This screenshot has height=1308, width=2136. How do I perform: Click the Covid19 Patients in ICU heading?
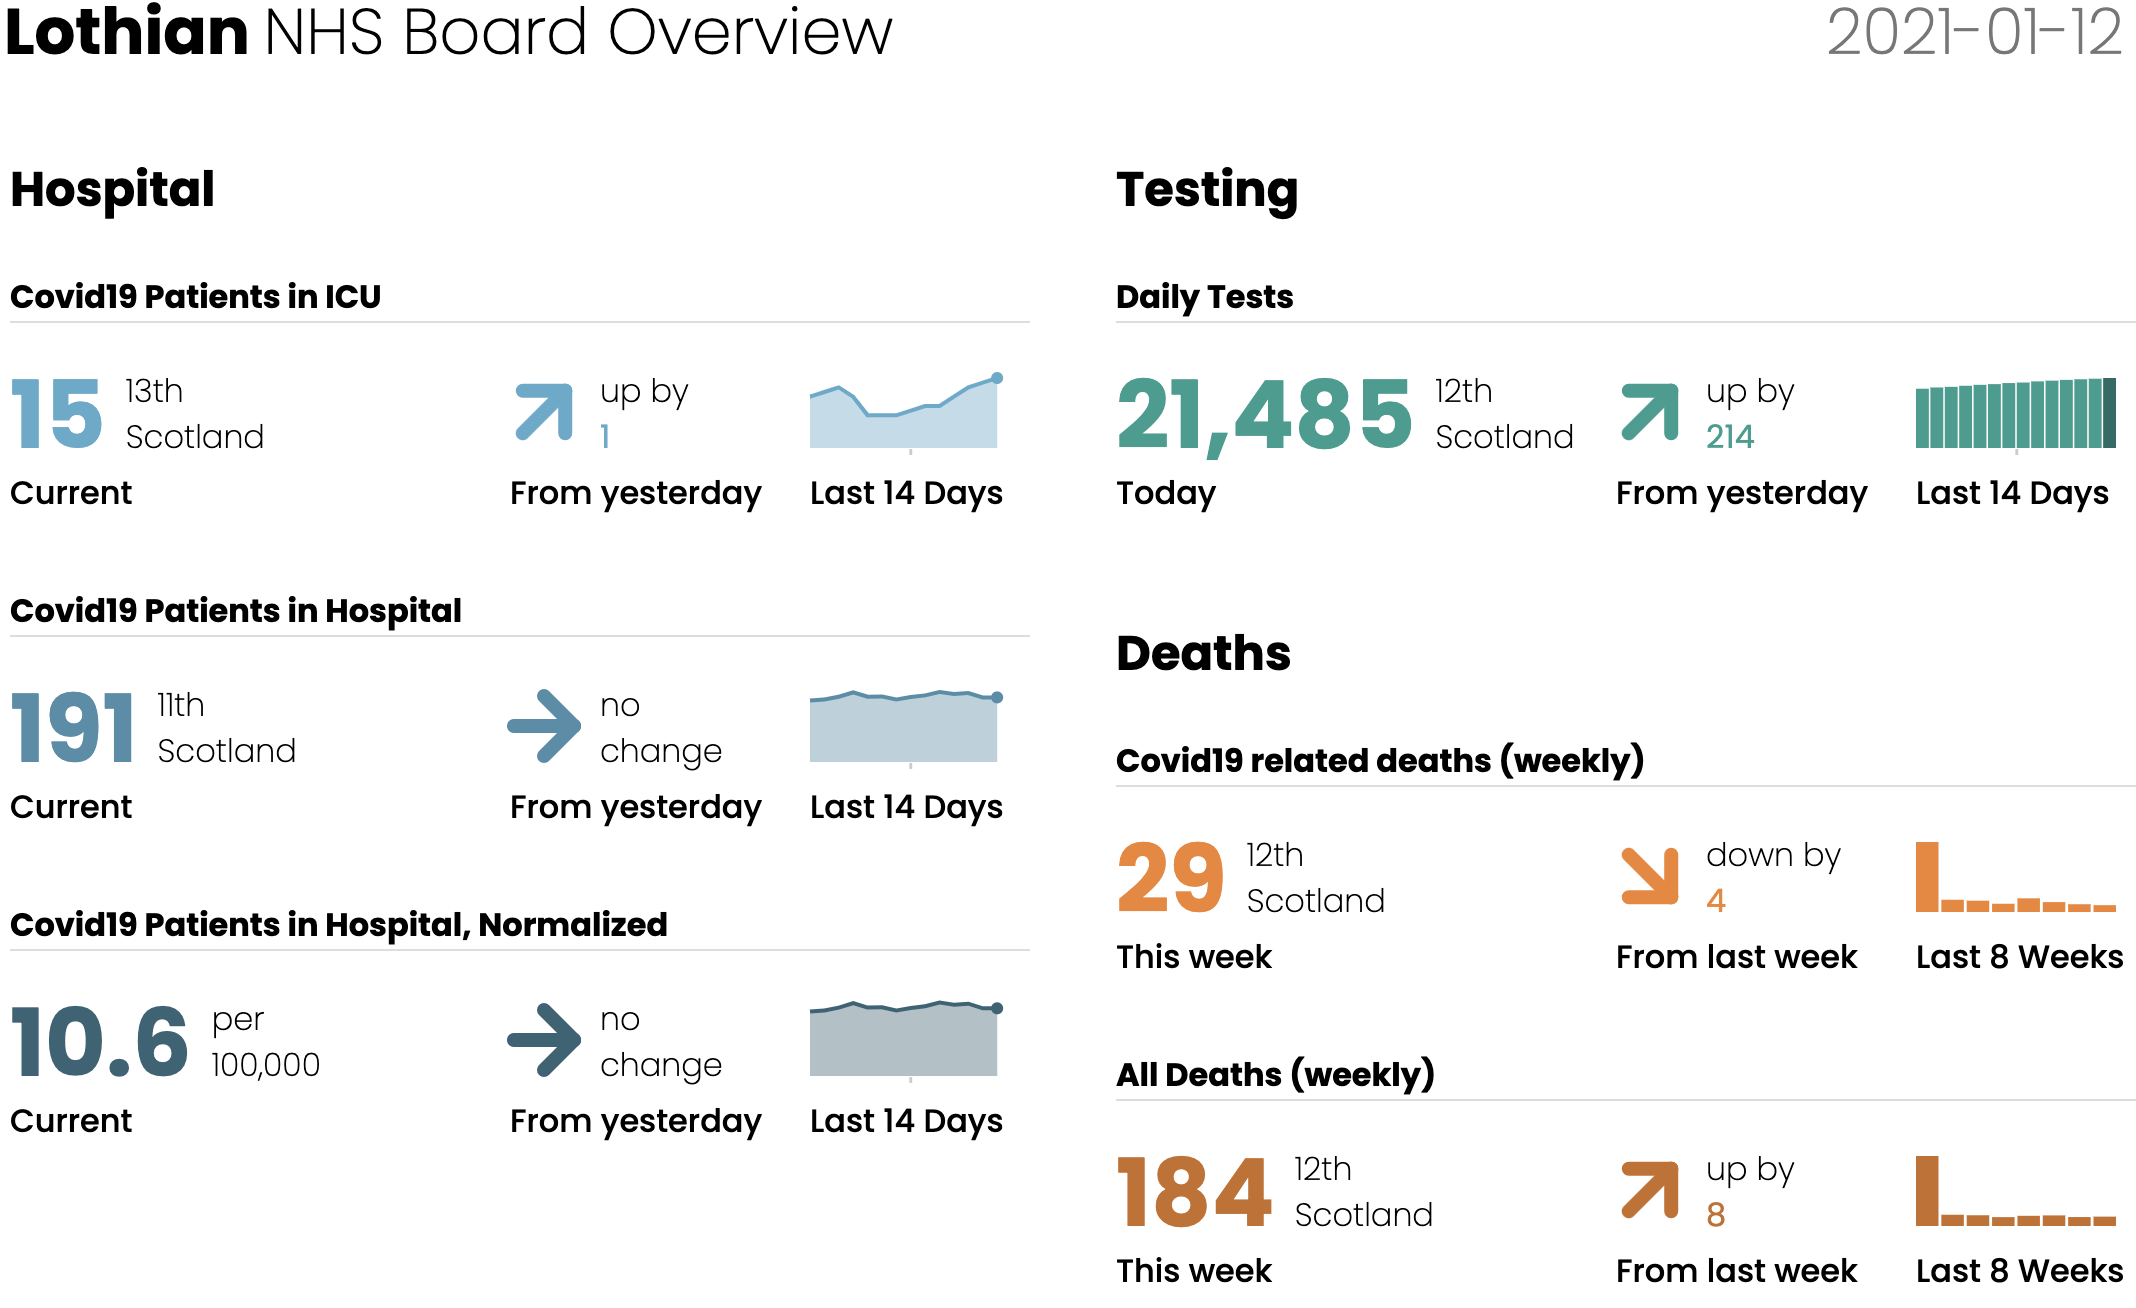pyautogui.click(x=196, y=297)
